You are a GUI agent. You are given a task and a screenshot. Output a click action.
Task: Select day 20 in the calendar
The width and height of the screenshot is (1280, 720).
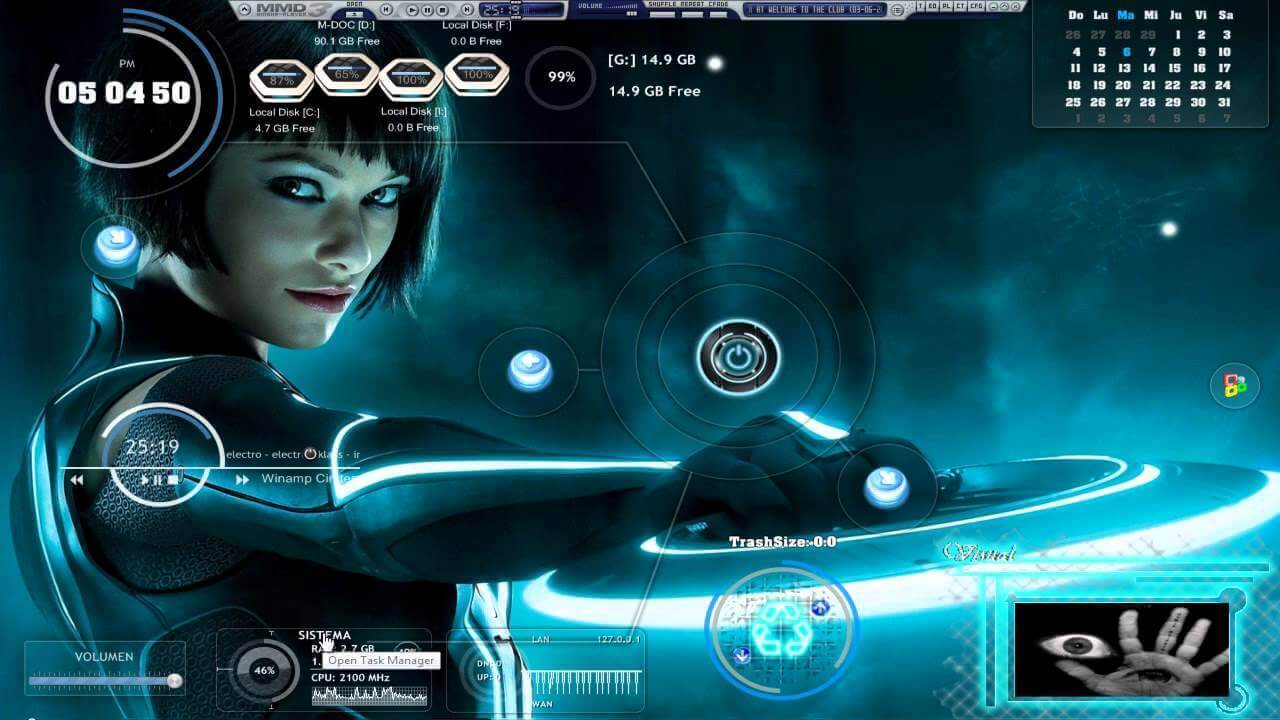click(x=1124, y=85)
